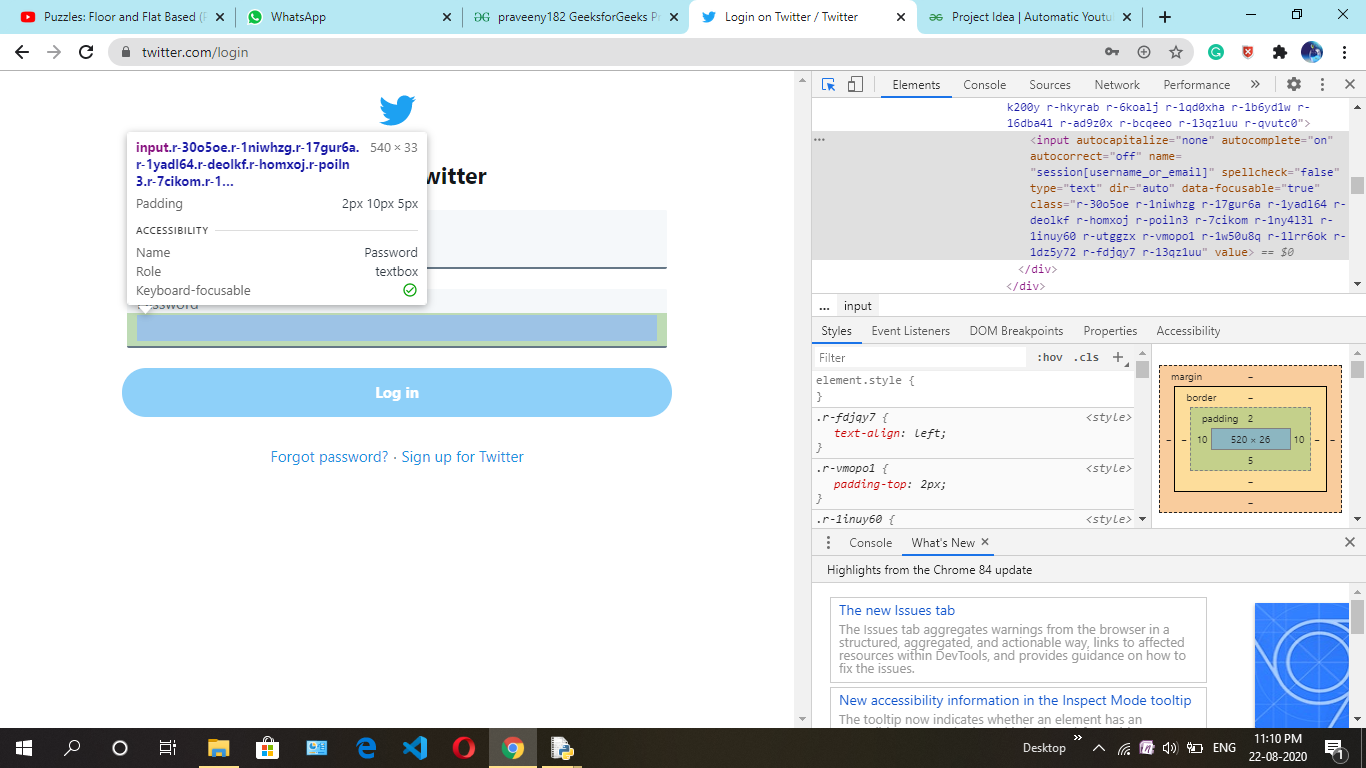Expand the collapsed ellipsis in DOM tree
The height and width of the screenshot is (768, 1366).
click(820, 140)
